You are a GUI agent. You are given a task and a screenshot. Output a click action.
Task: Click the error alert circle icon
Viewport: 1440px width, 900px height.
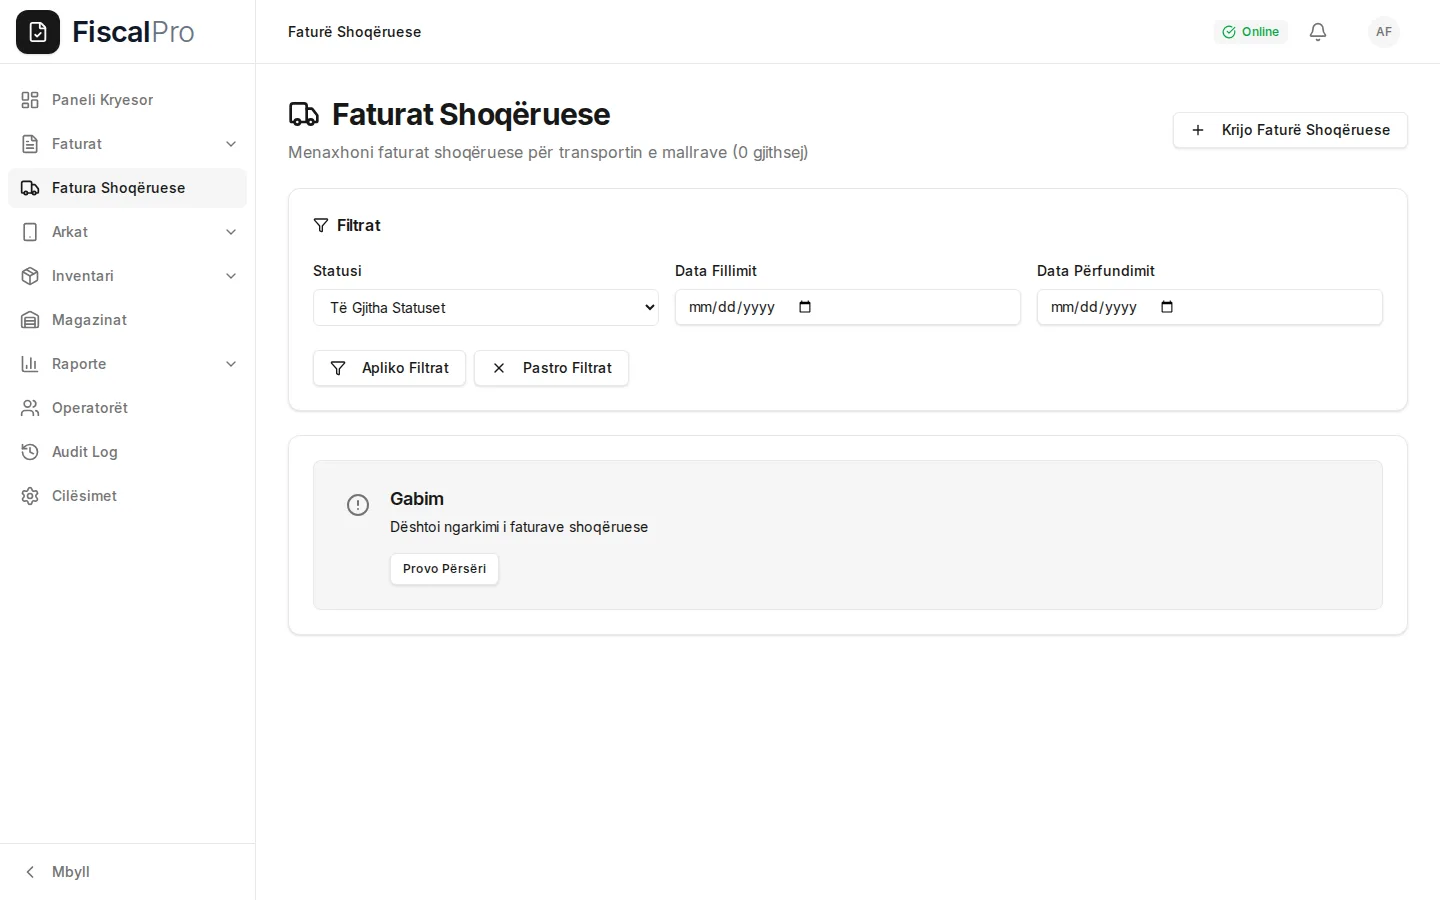point(358,505)
